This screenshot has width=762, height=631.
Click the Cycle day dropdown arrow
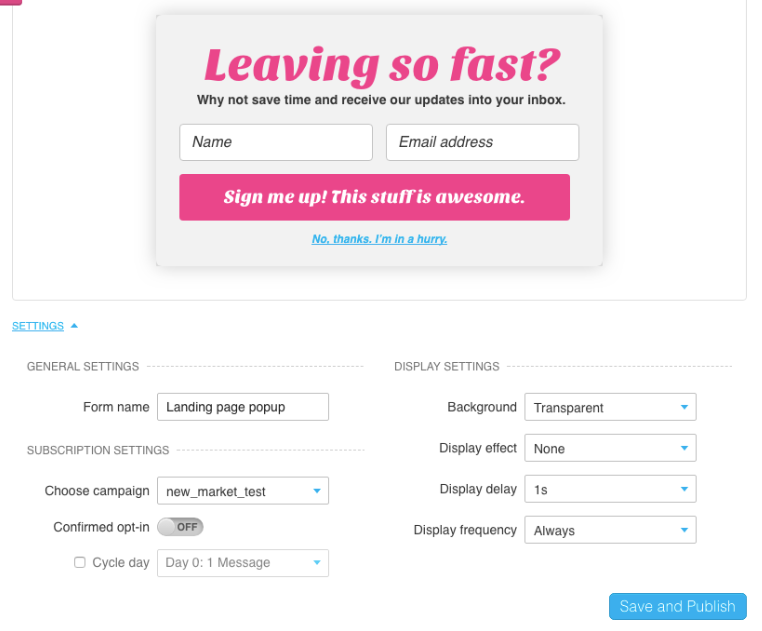pyautogui.click(x=317, y=562)
